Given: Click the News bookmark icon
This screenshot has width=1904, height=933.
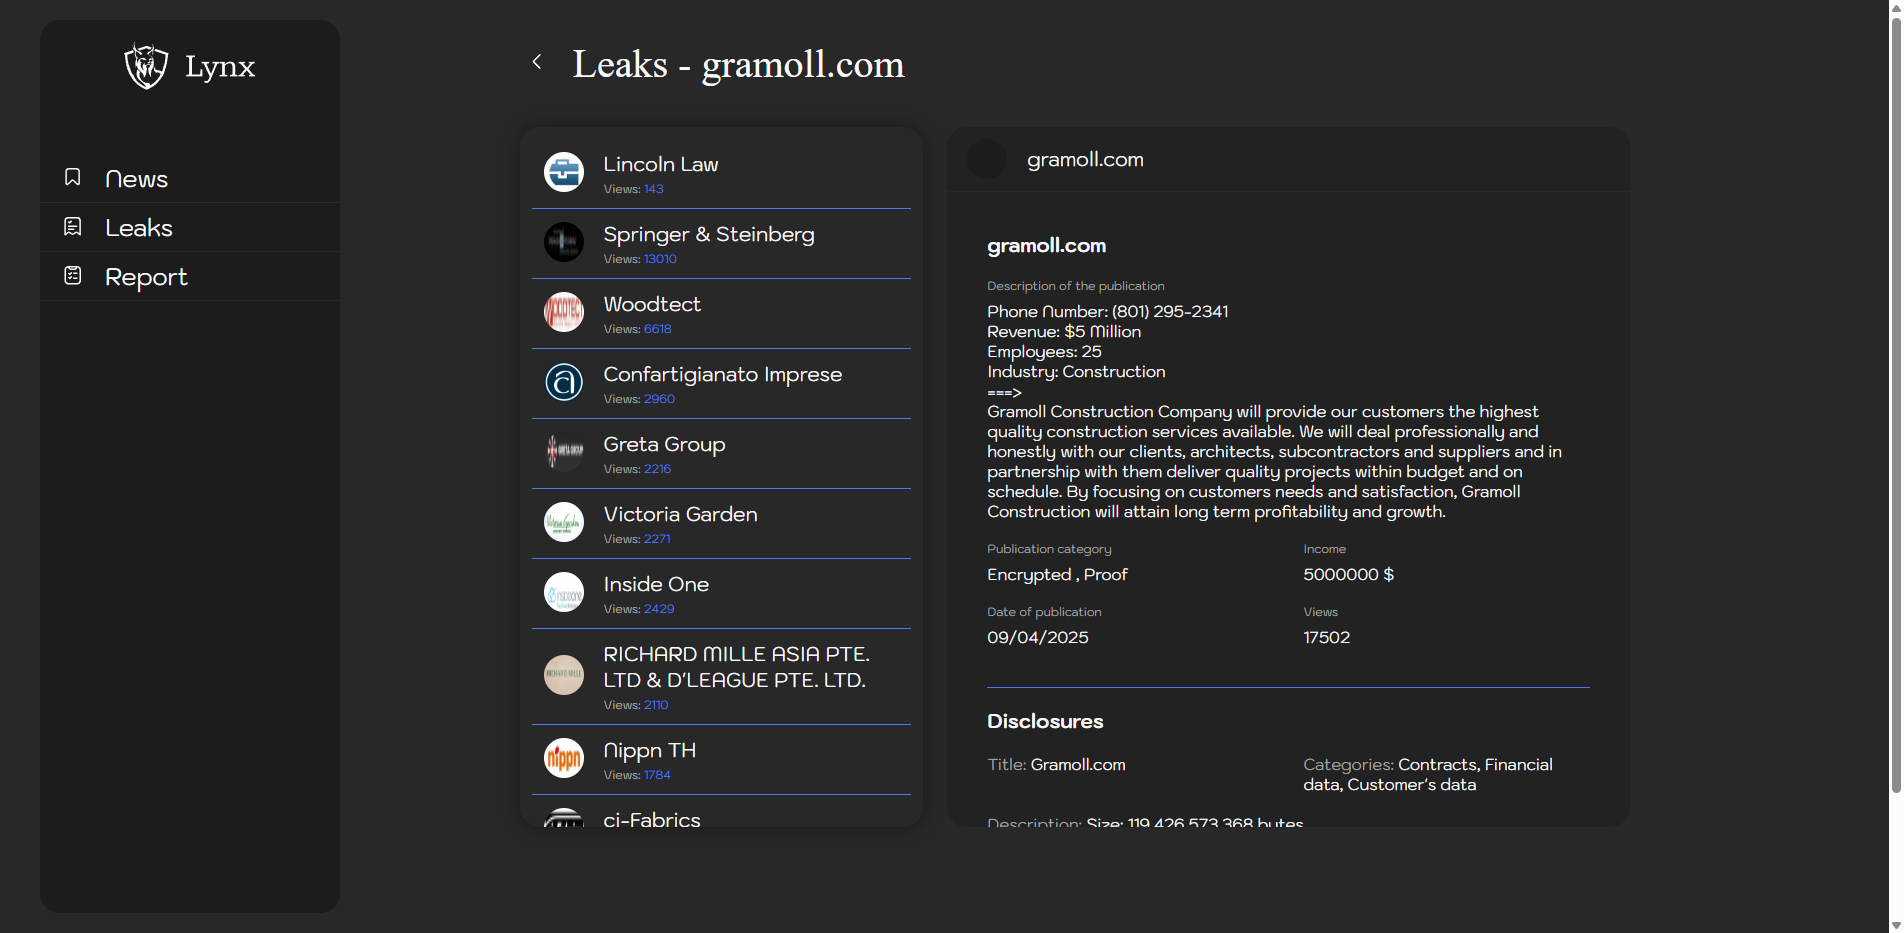Looking at the screenshot, I should [x=73, y=178].
